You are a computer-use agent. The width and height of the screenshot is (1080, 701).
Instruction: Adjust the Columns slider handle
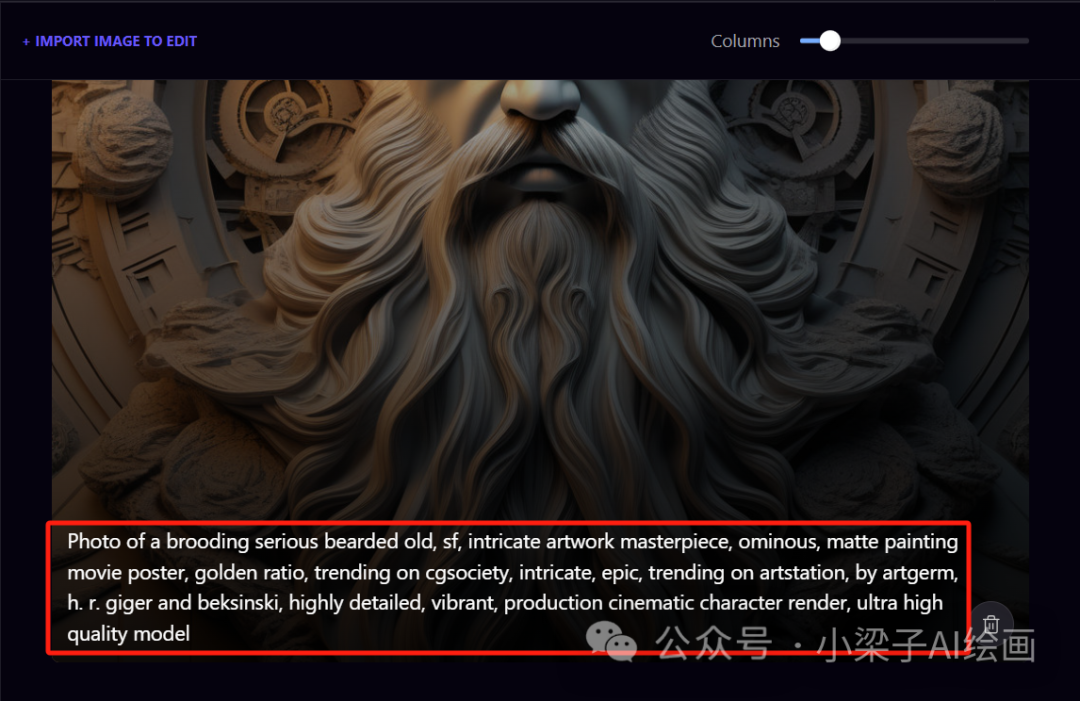830,41
